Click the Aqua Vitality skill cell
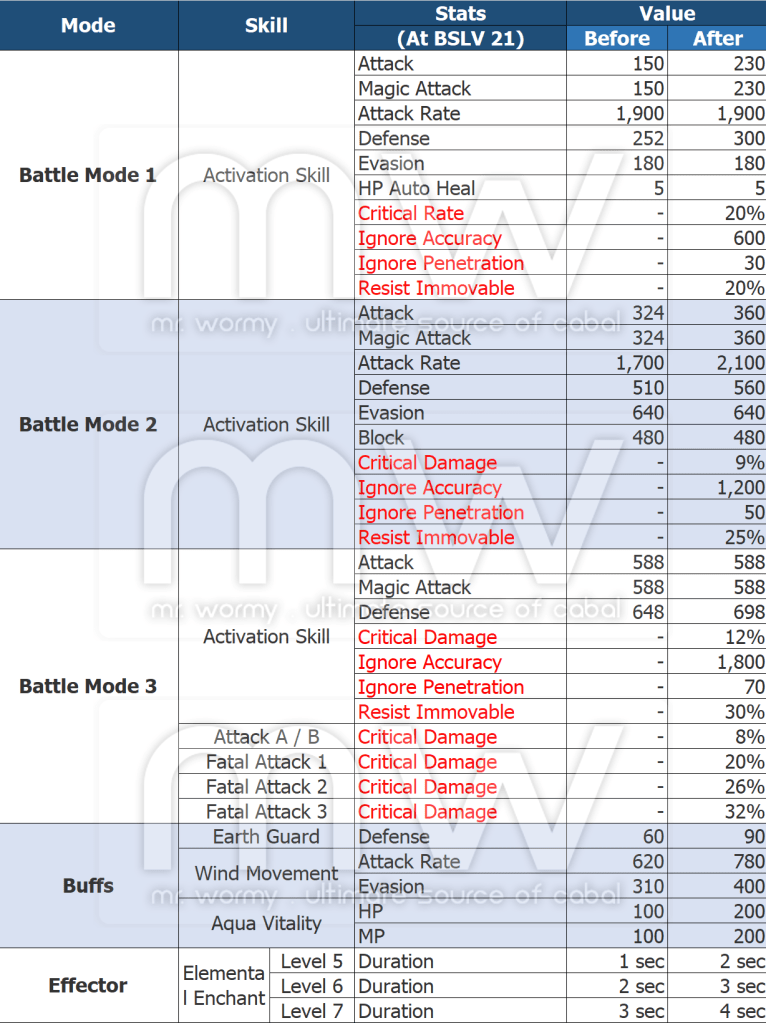 (266, 923)
